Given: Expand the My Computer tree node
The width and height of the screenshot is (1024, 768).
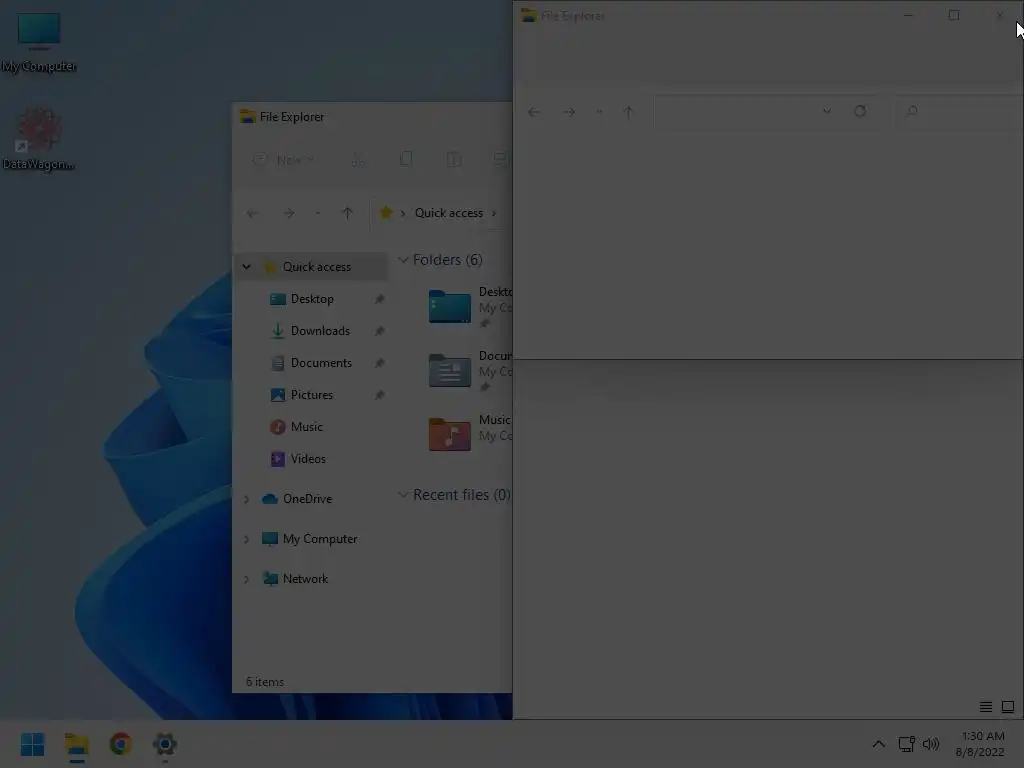Looking at the screenshot, I should click(x=246, y=539).
